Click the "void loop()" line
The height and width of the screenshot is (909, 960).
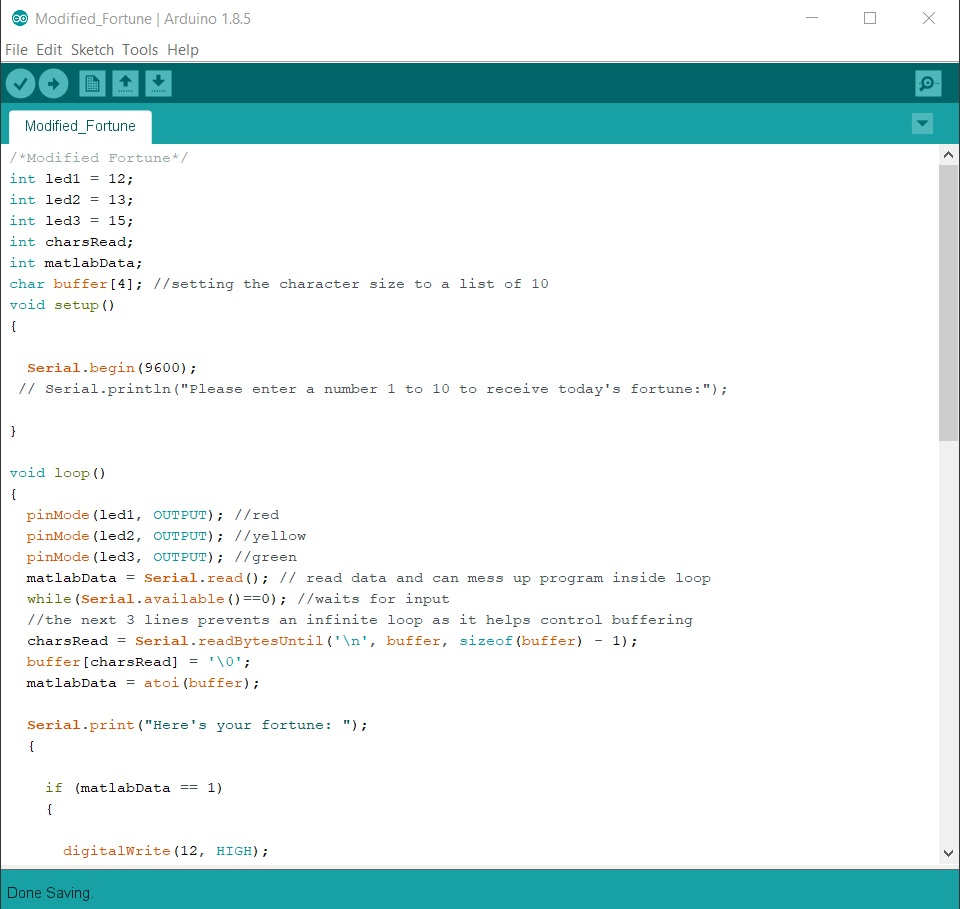pyautogui.click(x=58, y=473)
